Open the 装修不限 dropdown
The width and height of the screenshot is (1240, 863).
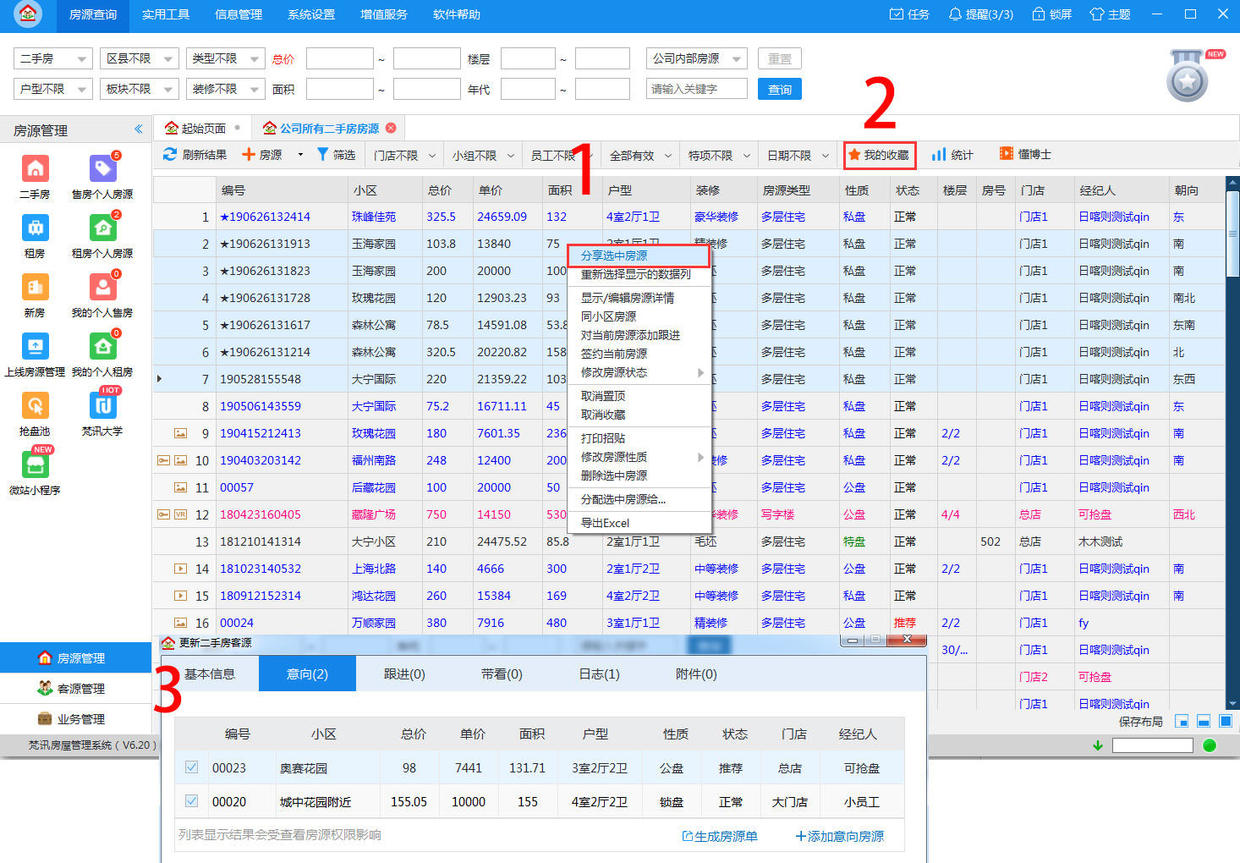click(x=225, y=87)
